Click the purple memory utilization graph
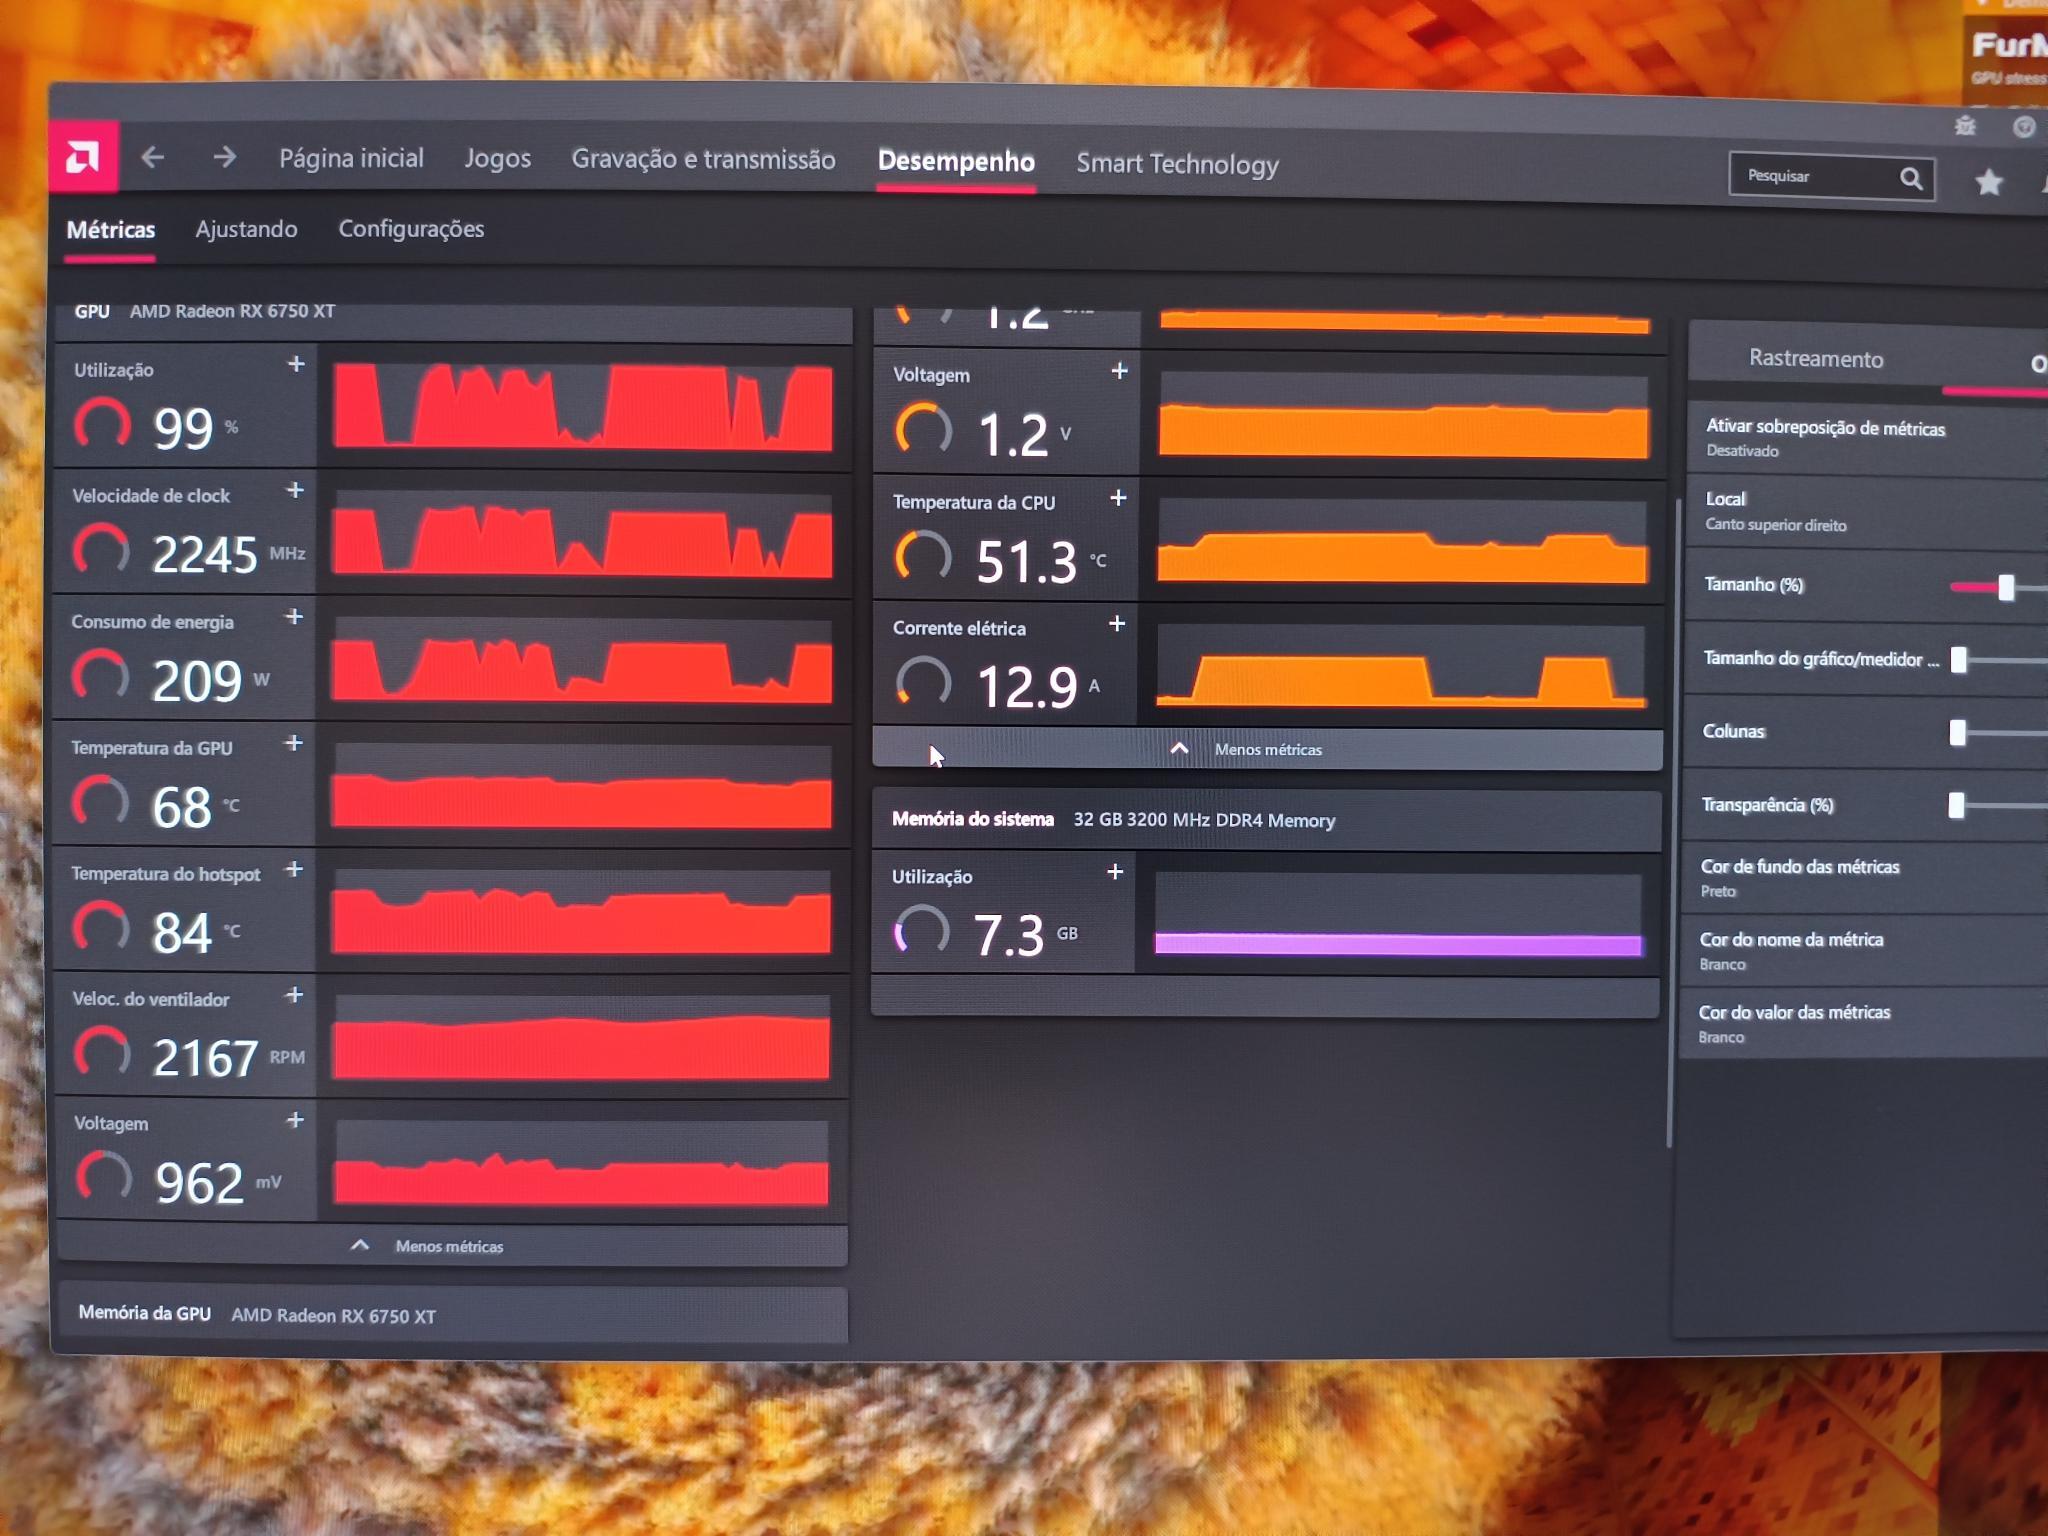The image size is (2048, 1536). click(x=1398, y=915)
